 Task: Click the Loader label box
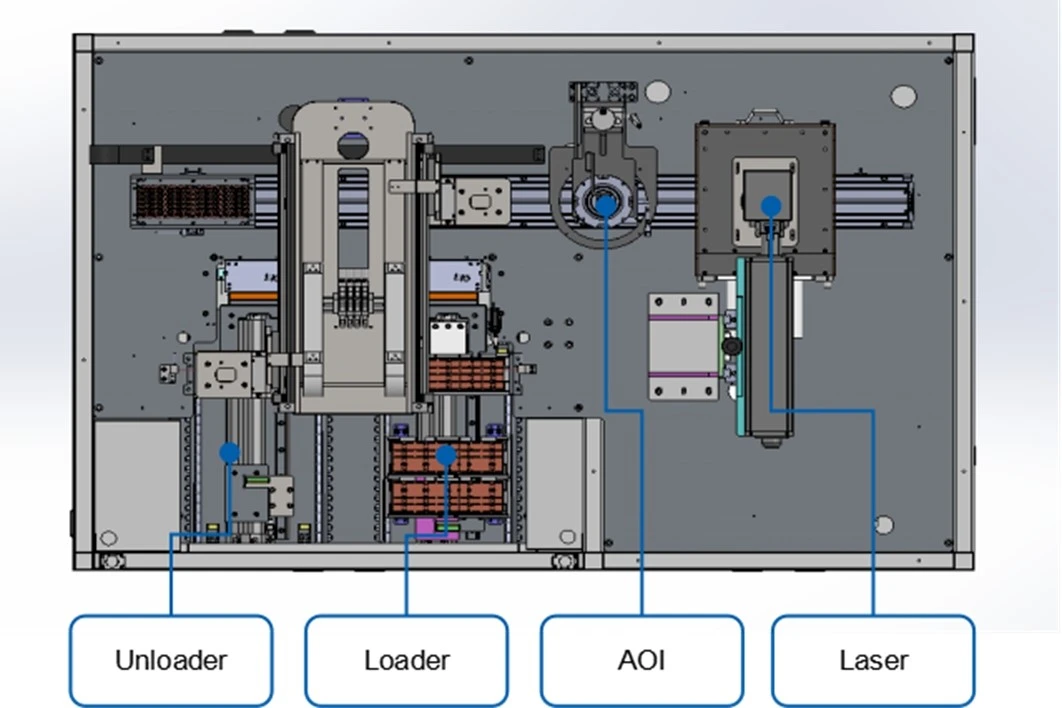tap(406, 660)
